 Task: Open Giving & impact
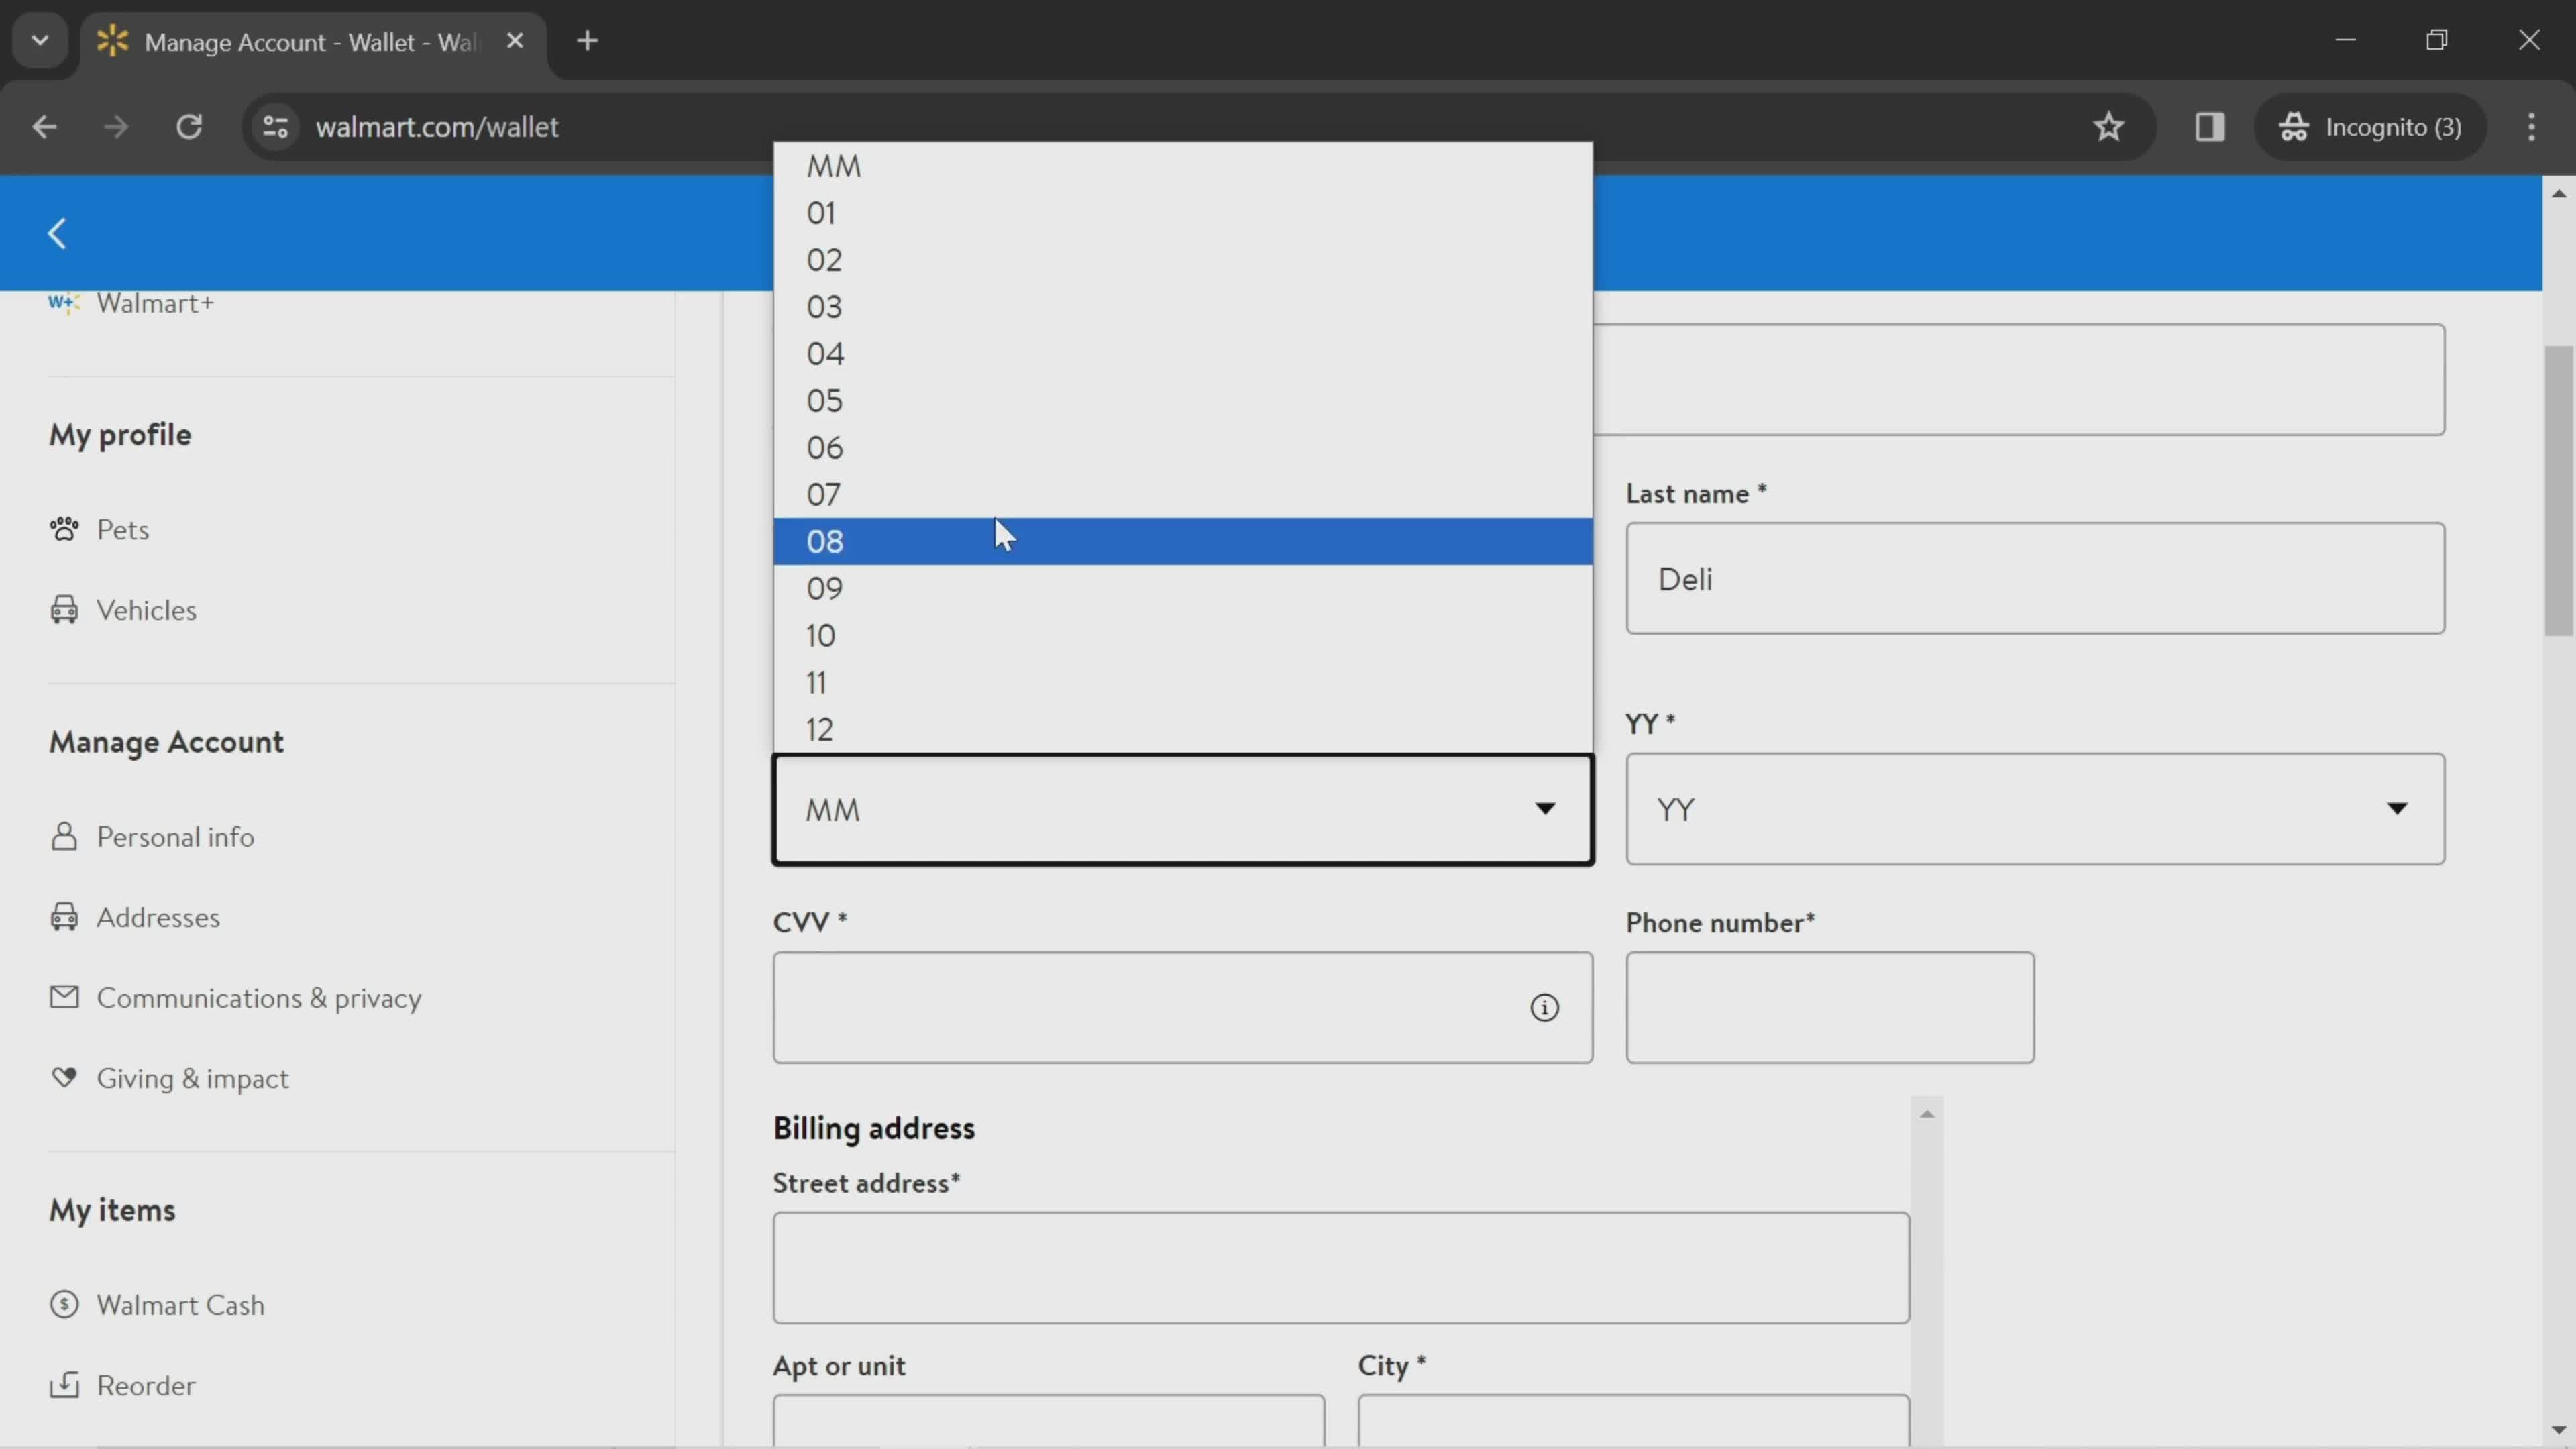(x=192, y=1078)
